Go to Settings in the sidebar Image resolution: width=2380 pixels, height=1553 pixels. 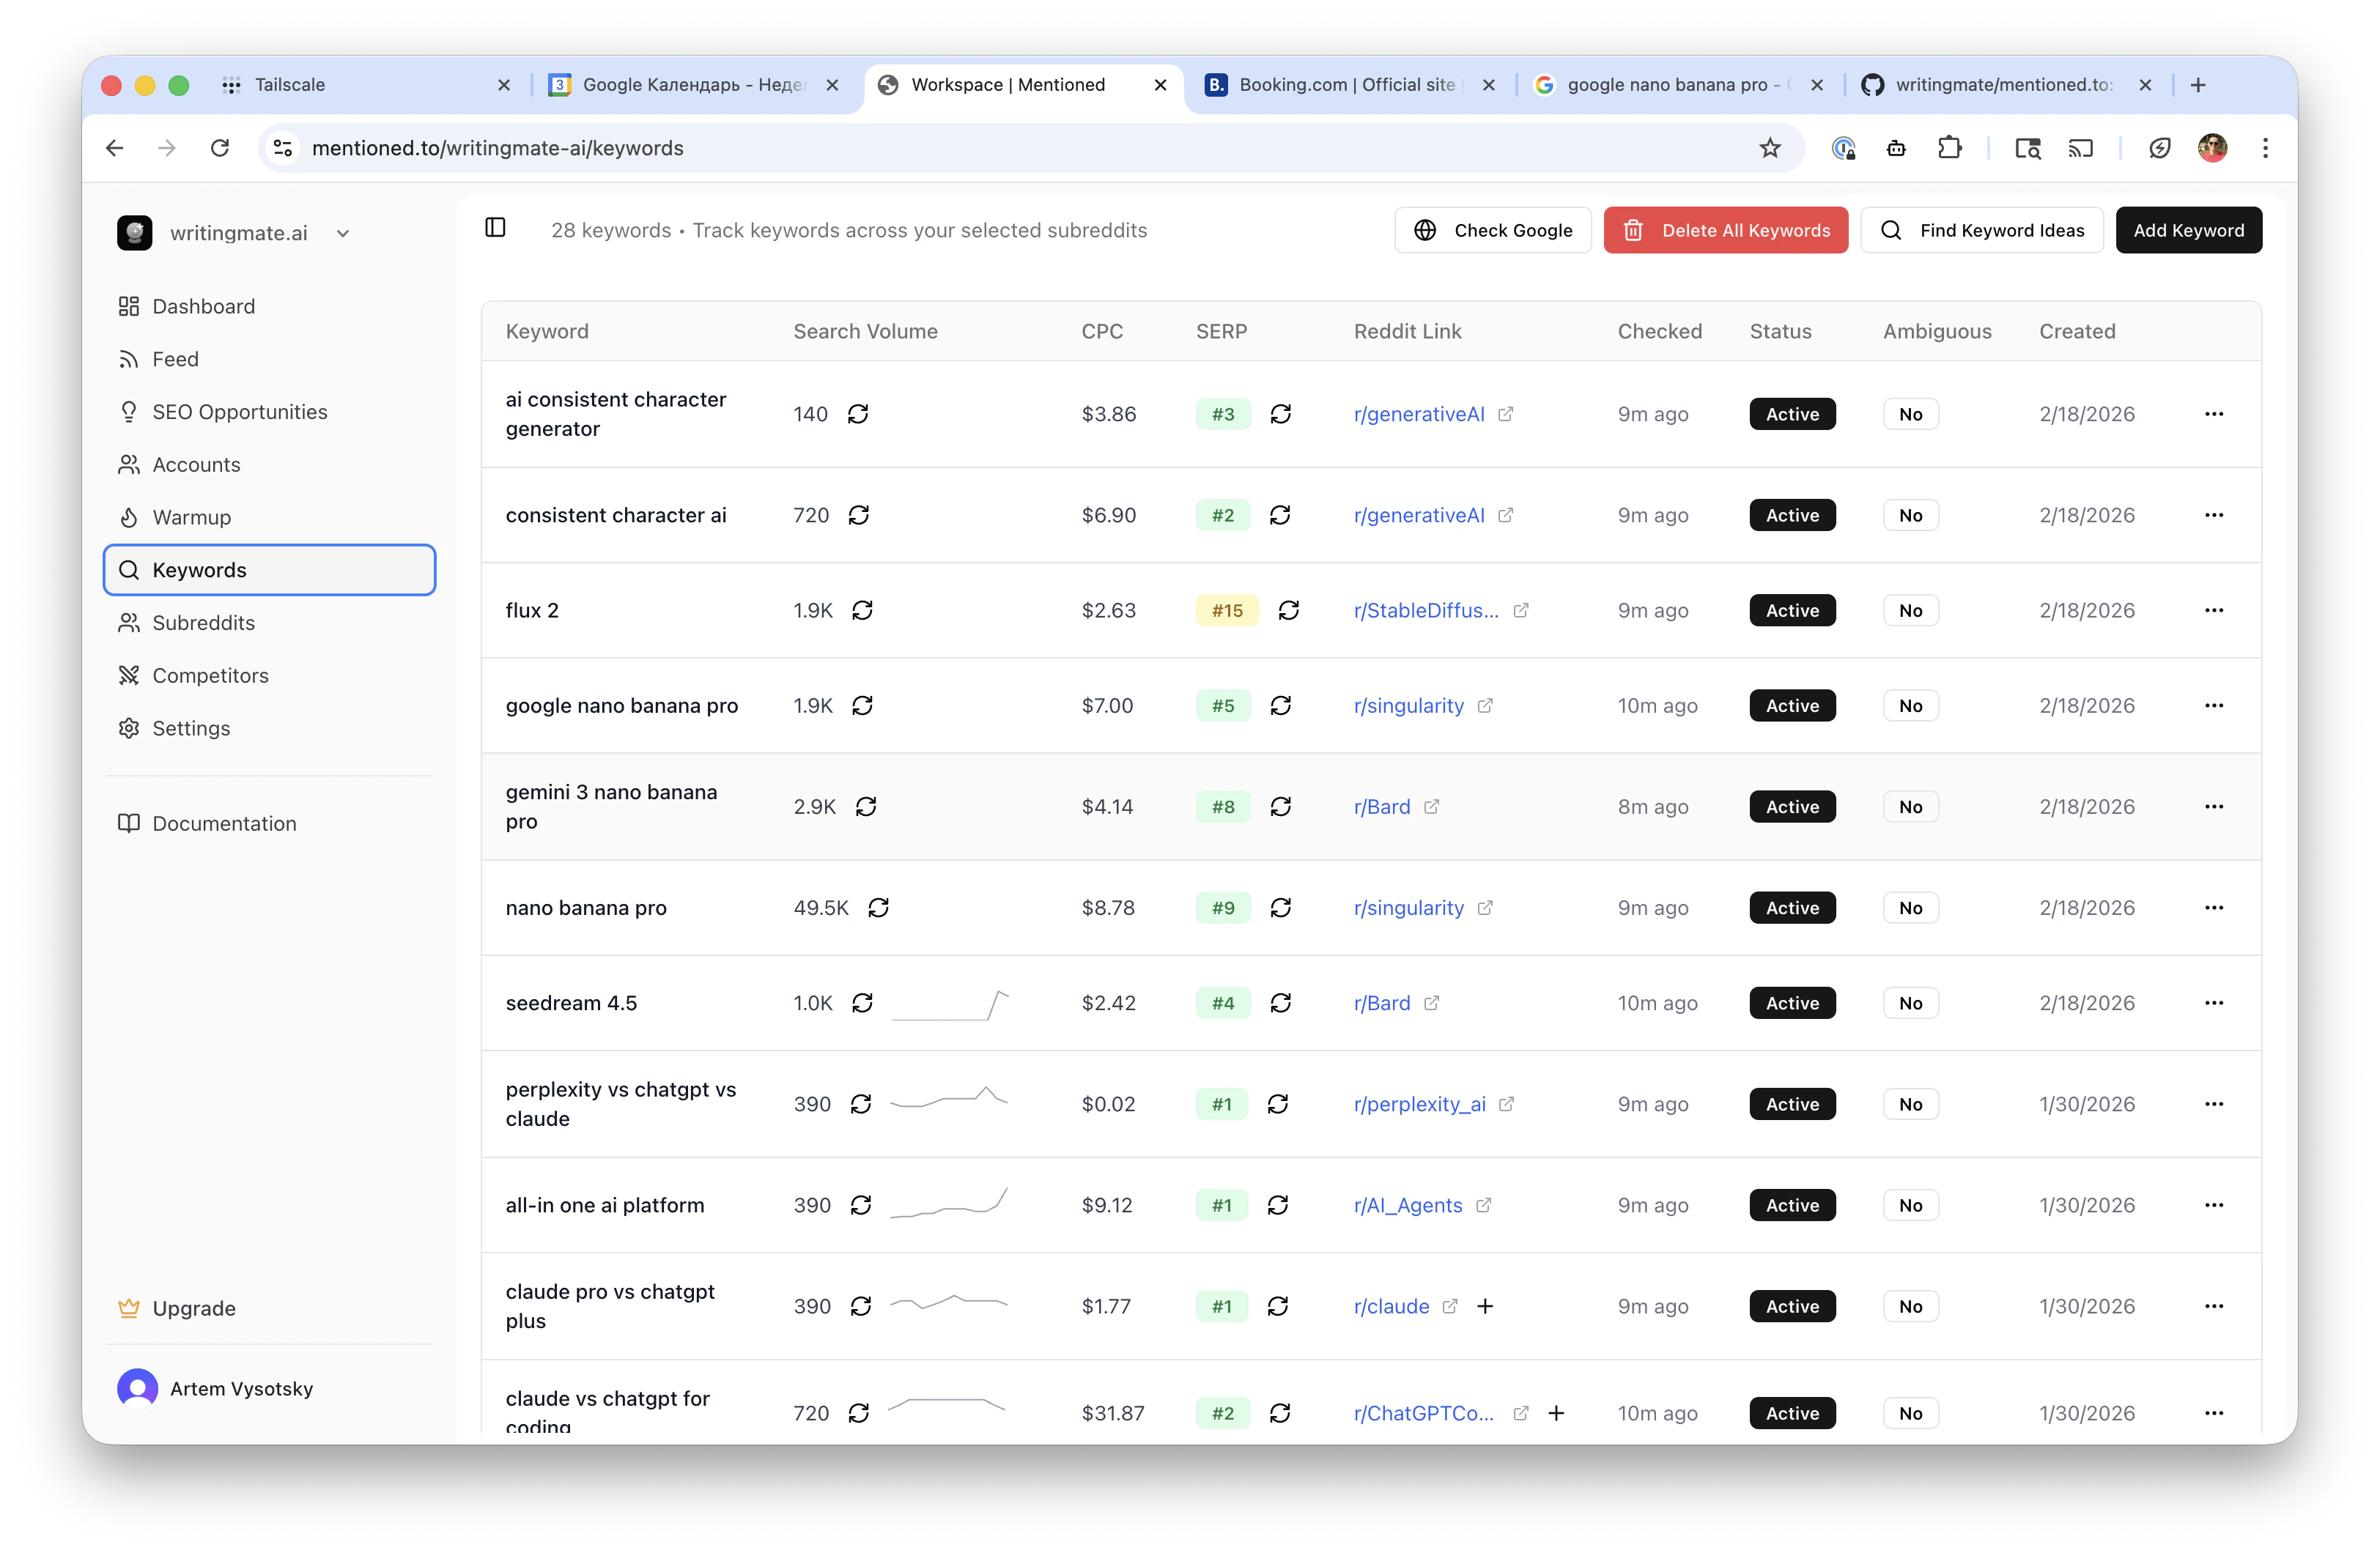pos(269,728)
